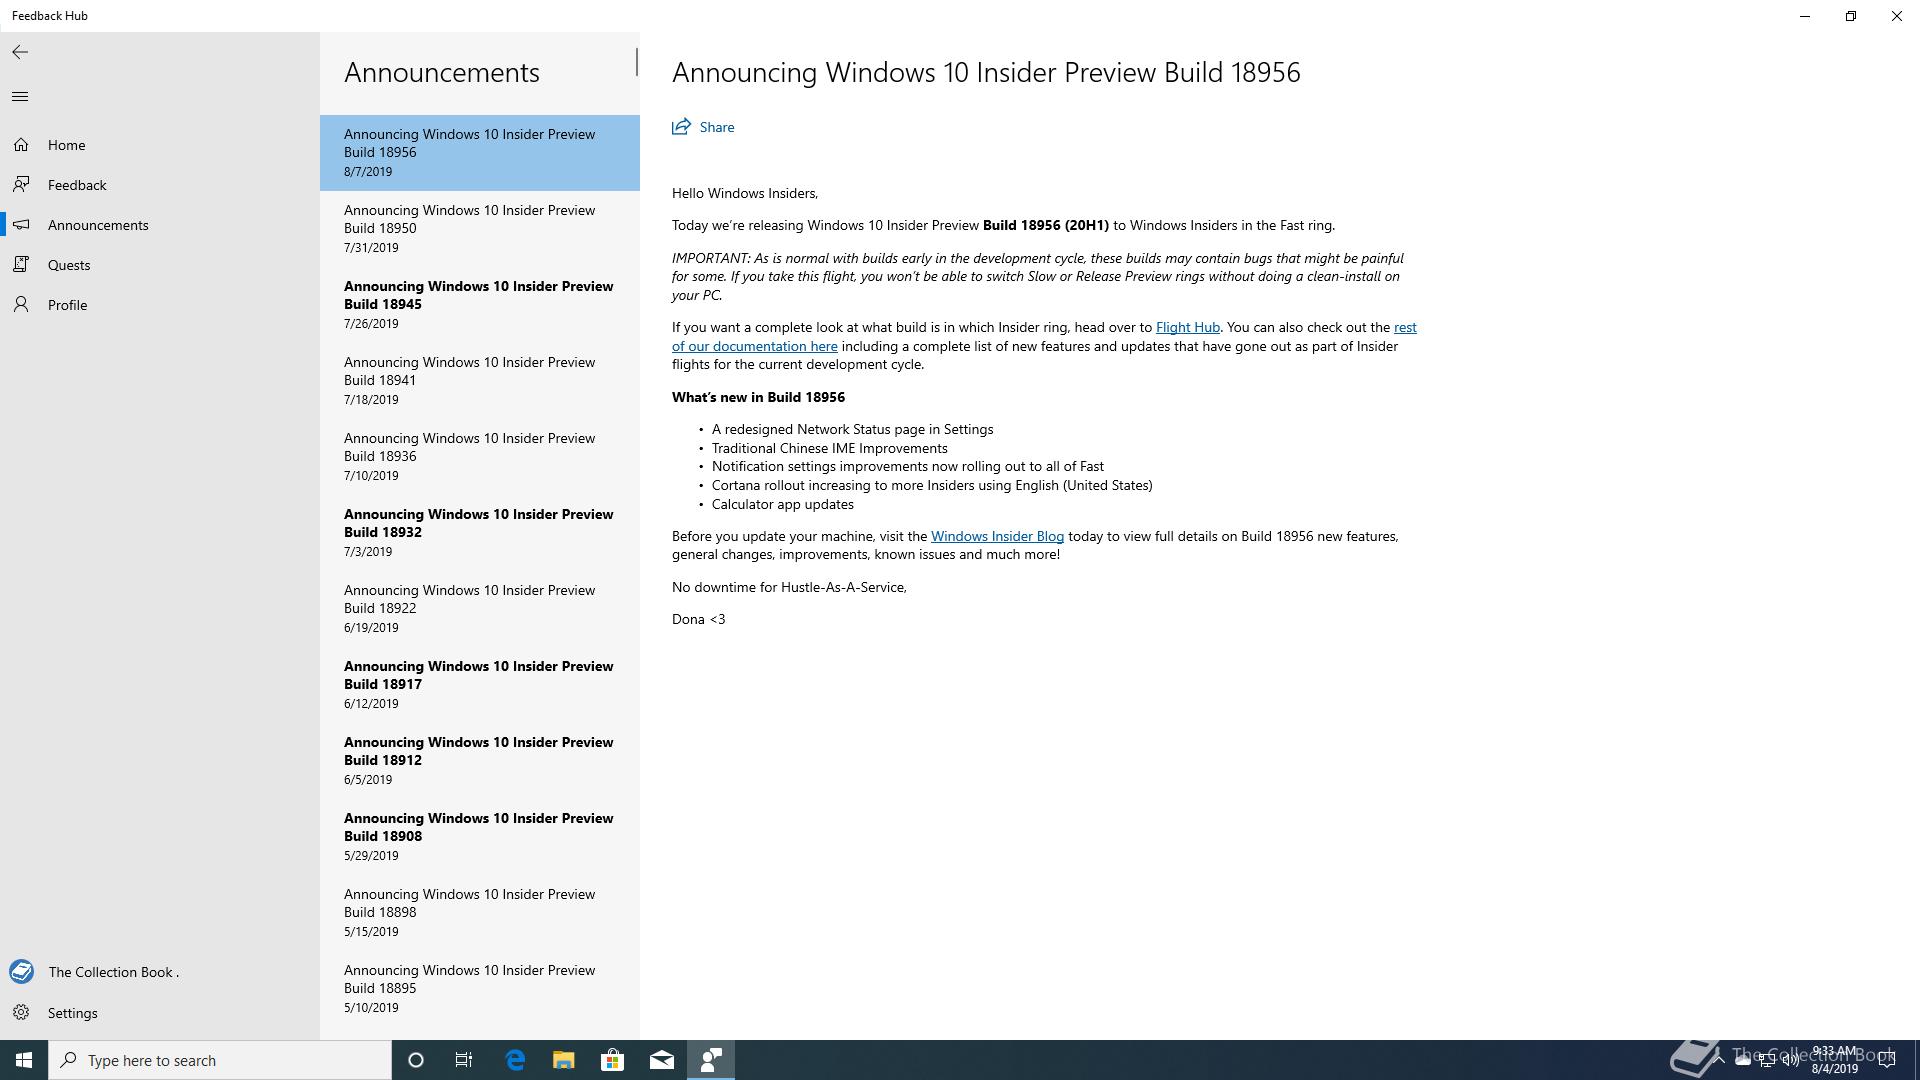The image size is (1920, 1080).
Task: Open the Windows Insider Blog link
Action: click(997, 536)
